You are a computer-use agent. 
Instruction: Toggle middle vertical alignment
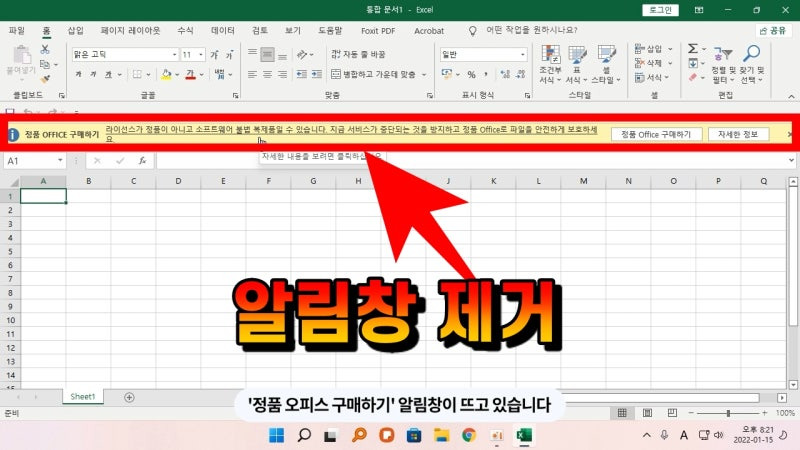coord(267,54)
